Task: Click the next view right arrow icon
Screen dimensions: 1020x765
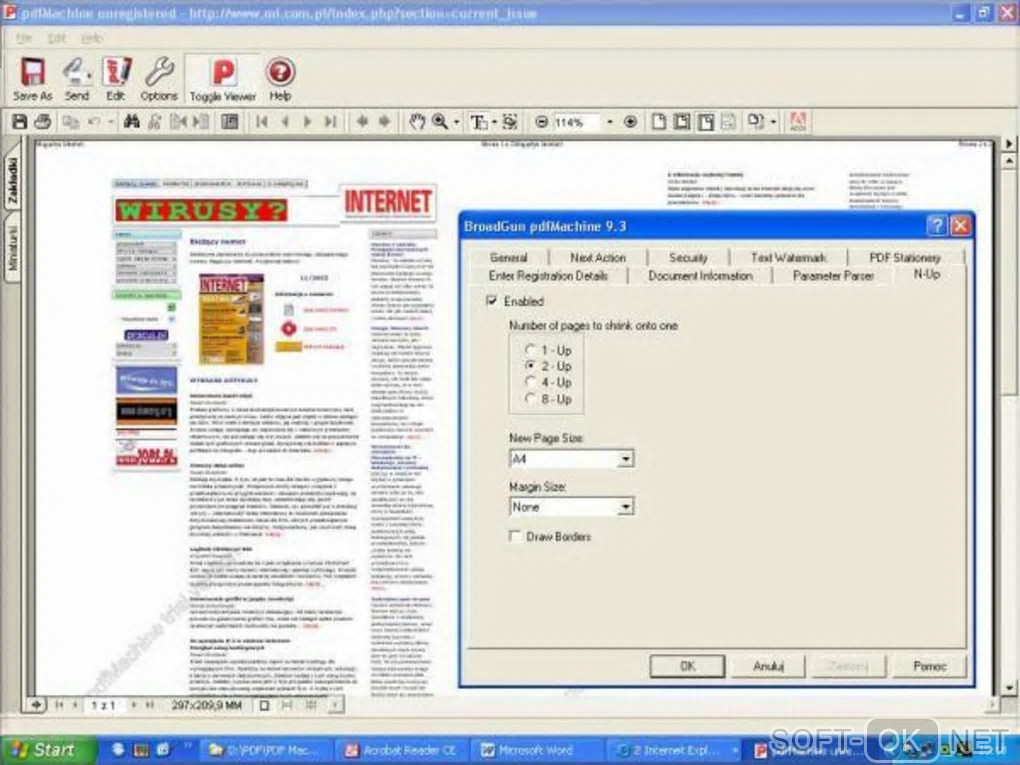Action: coord(384,122)
